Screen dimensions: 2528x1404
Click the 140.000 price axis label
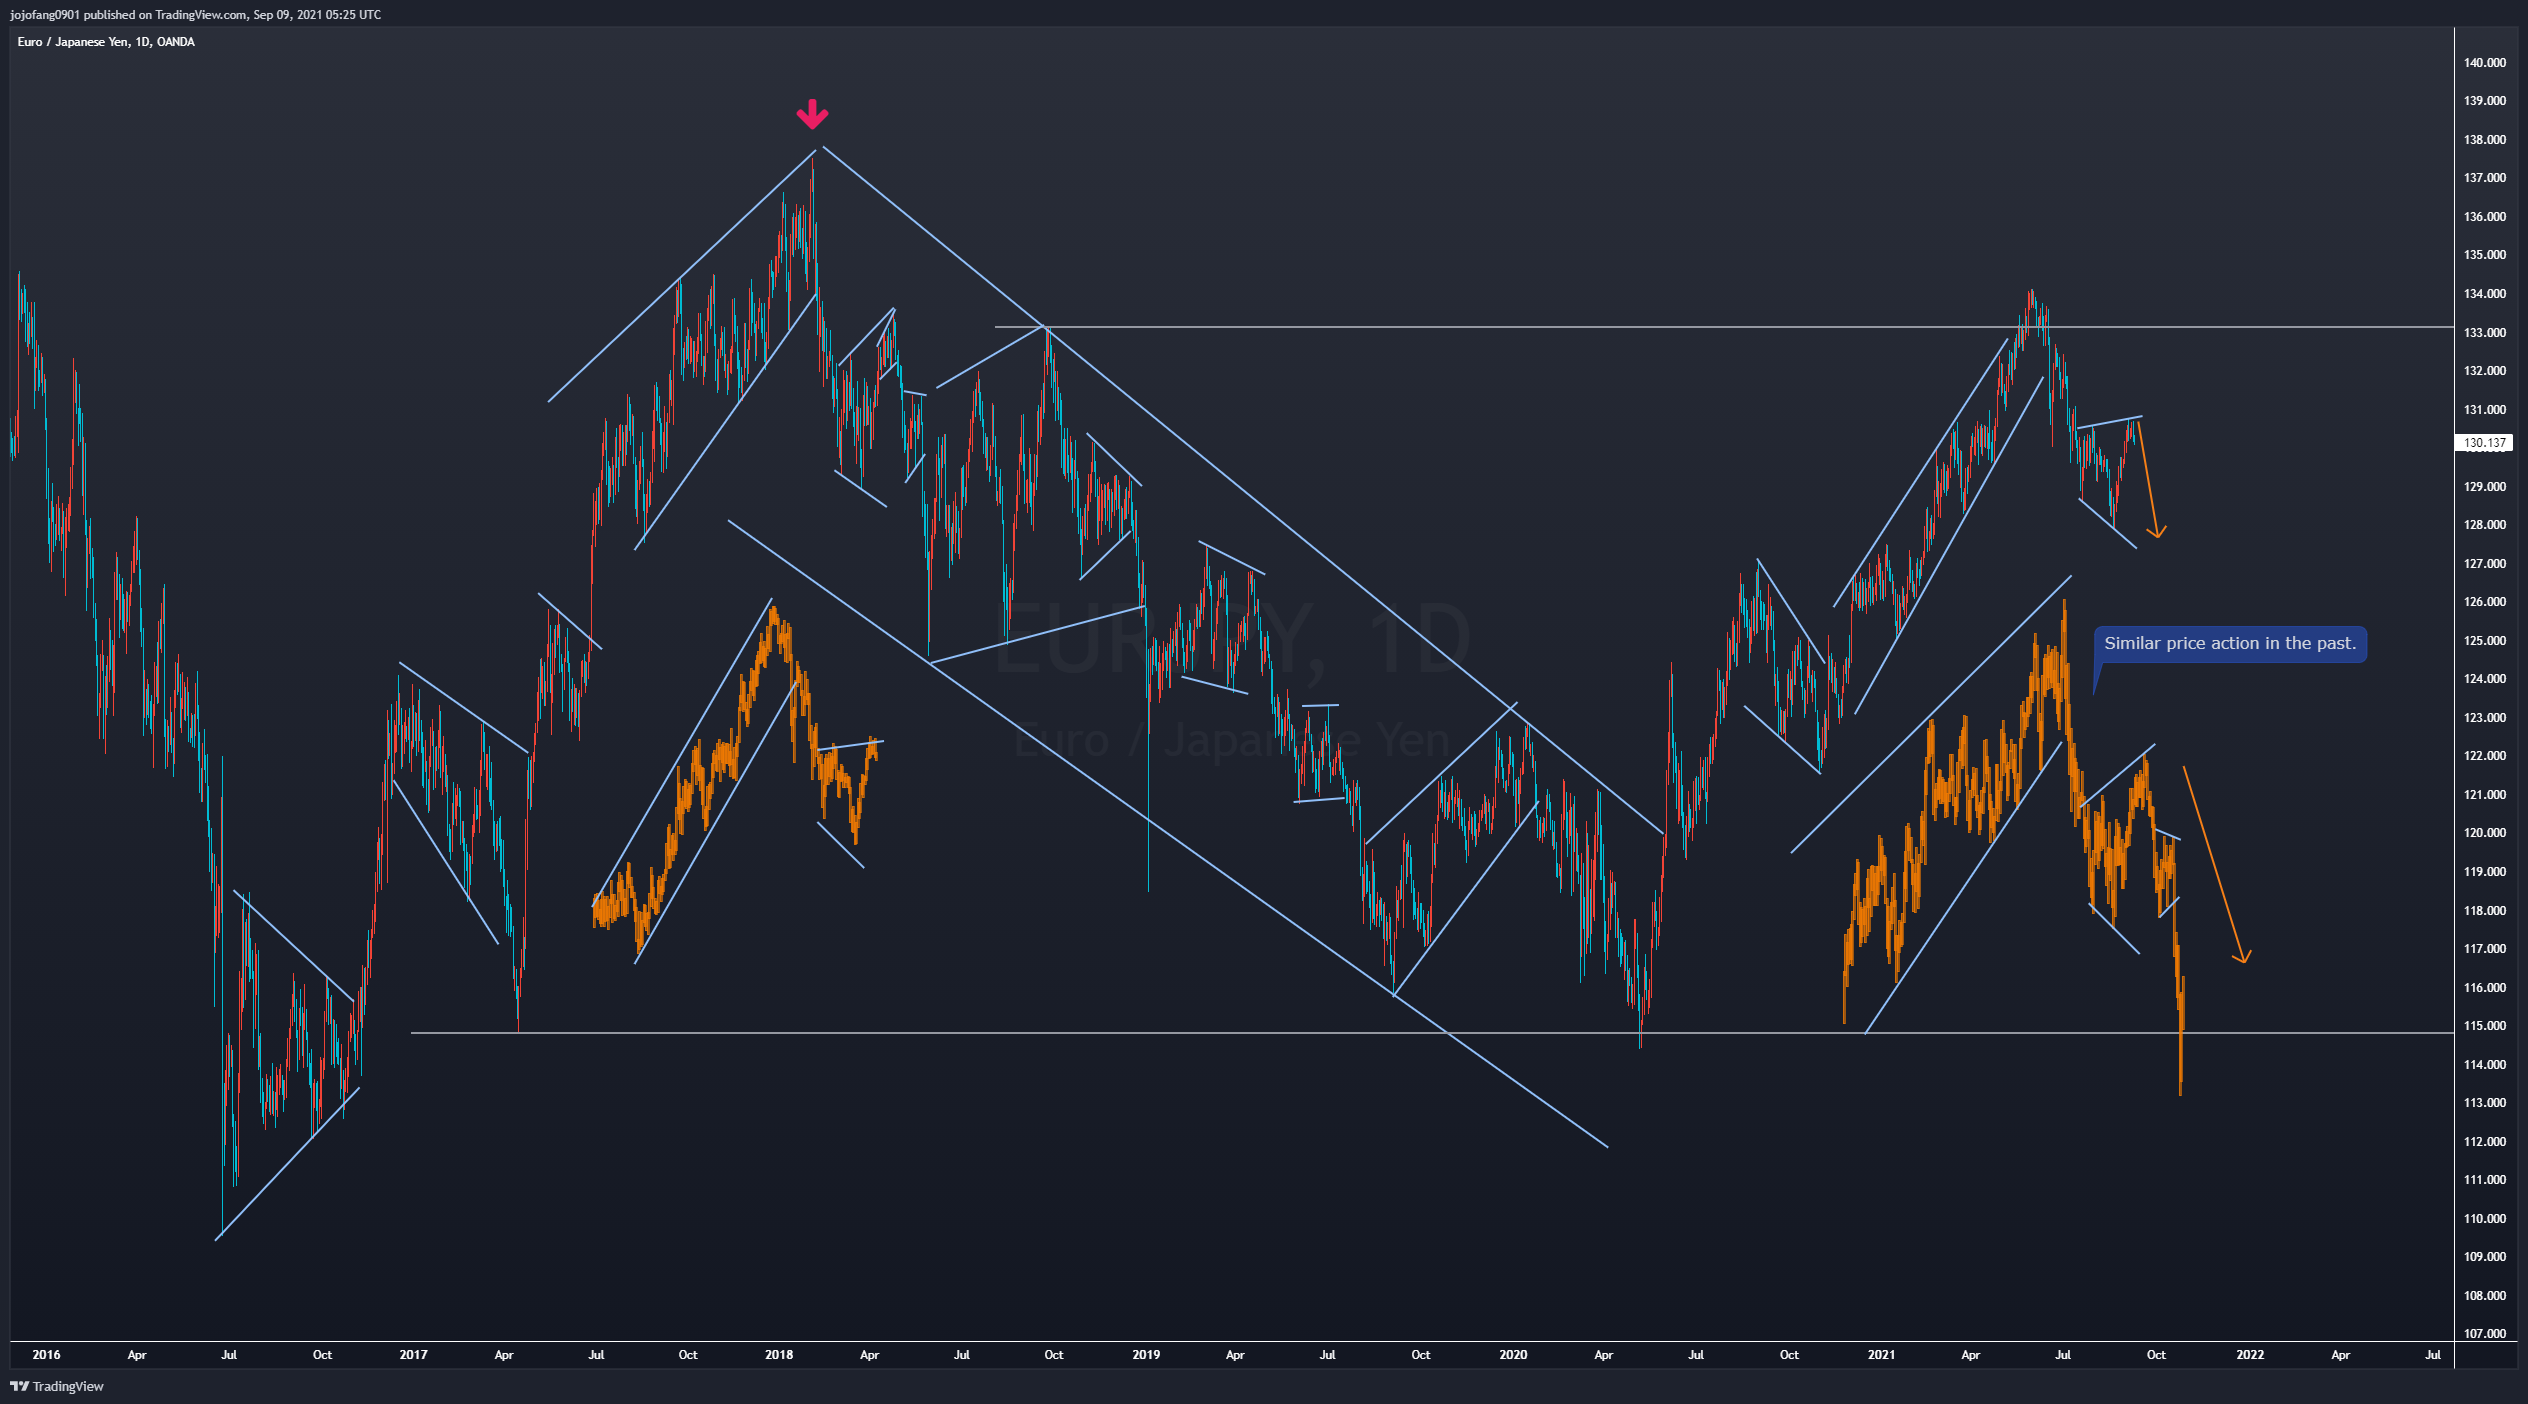coord(2484,62)
